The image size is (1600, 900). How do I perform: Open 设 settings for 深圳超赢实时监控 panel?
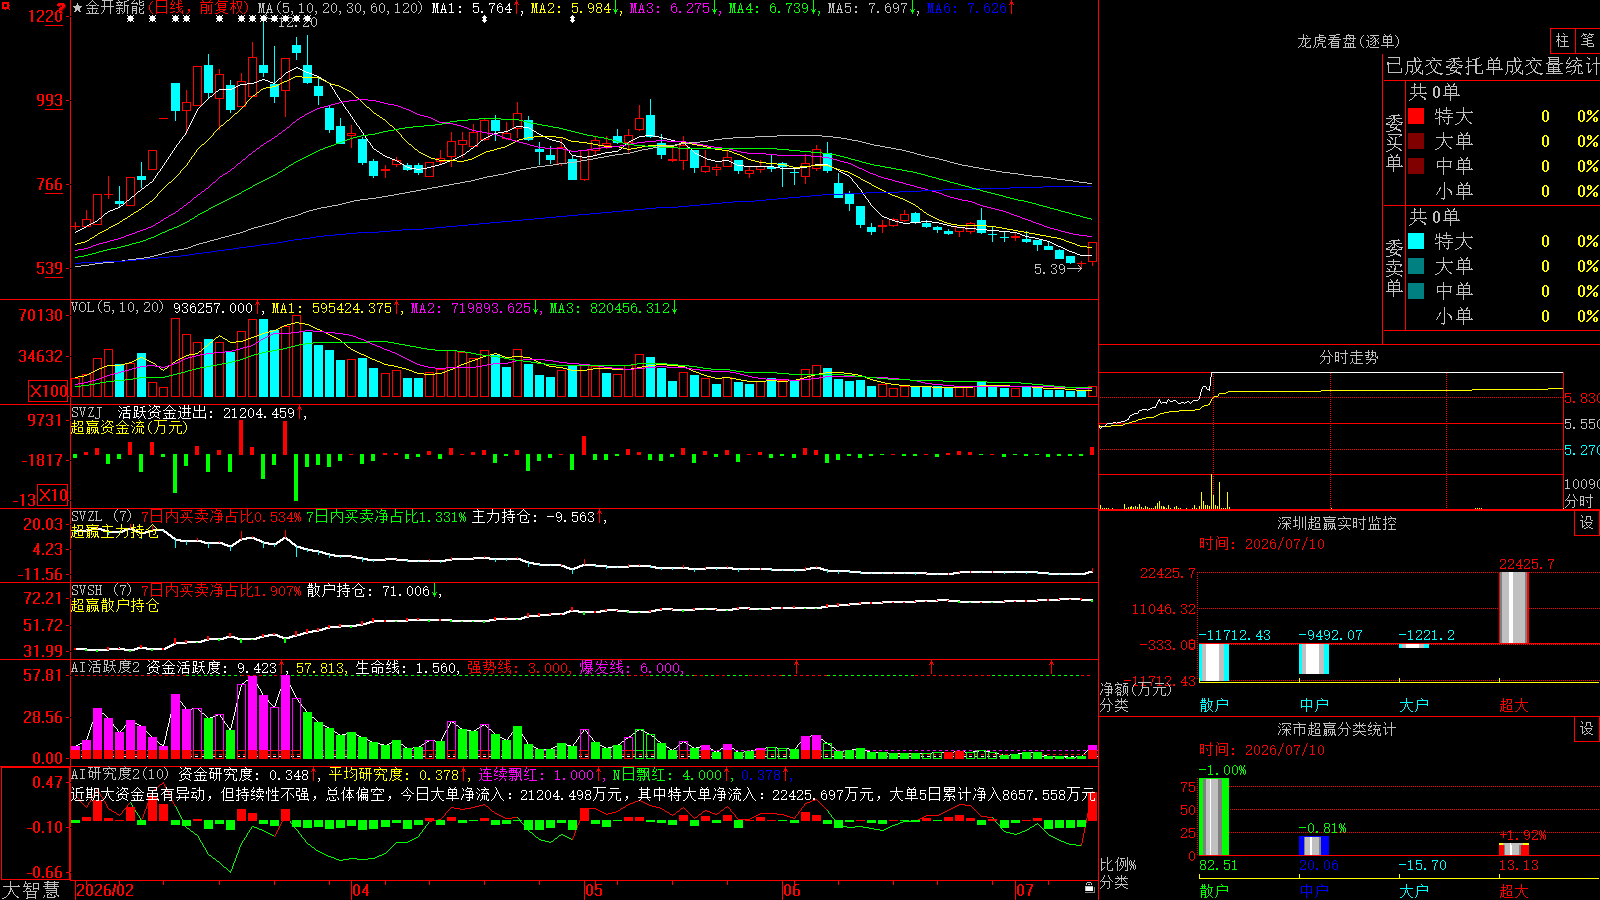point(1587,523)
